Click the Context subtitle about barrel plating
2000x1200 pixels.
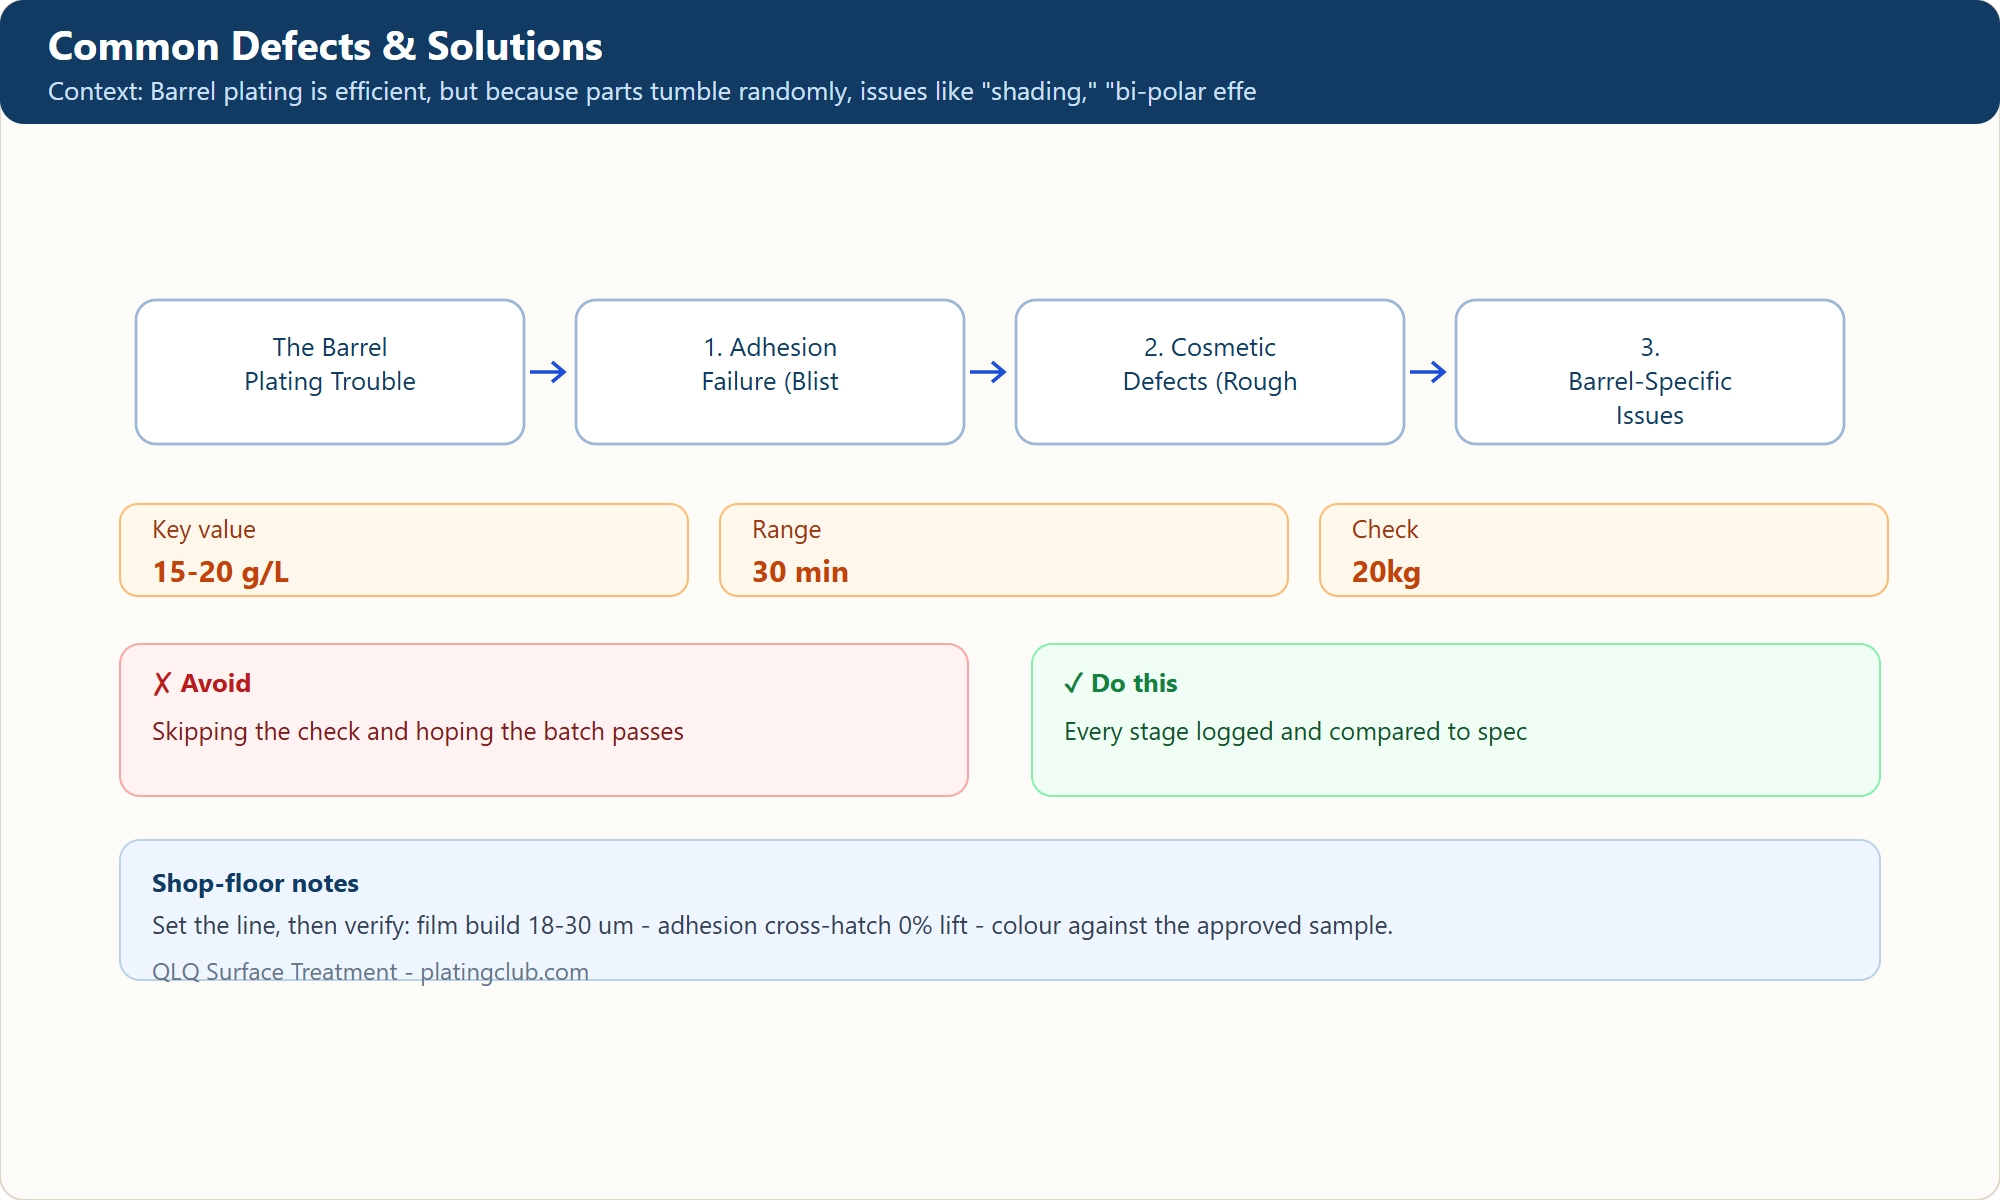point(652,91)
